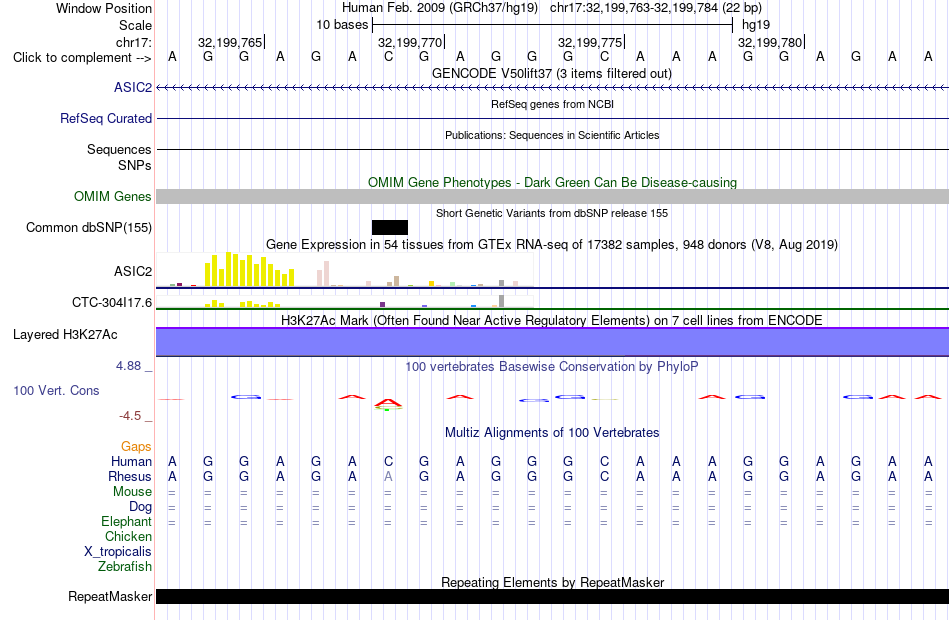This screenshot has height=620, width=950.
Task: Click Short Genetic Variants dbSNP 155 title
Action: 552,213
